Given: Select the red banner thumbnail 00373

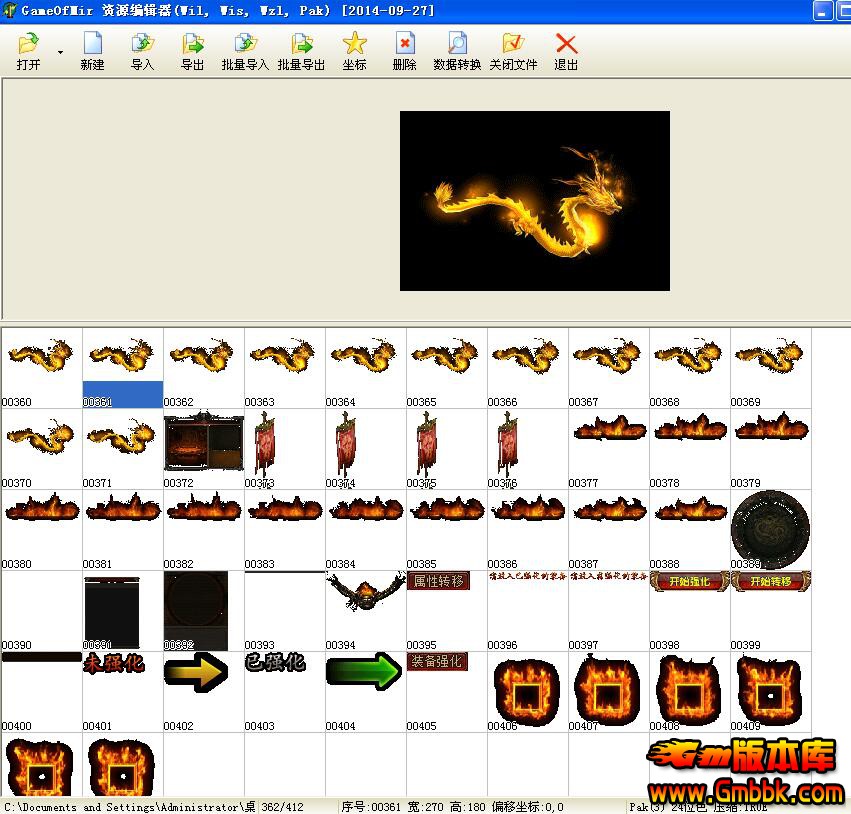Looking at the screenshot, I should (x=265, y=445).
